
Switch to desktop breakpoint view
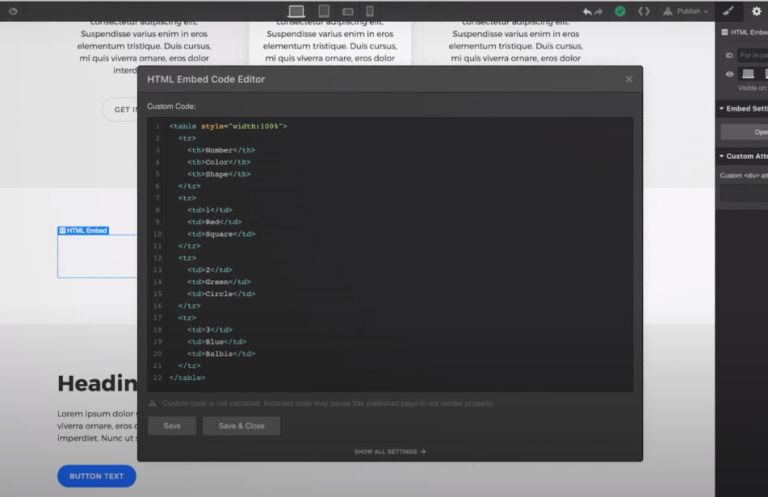pyautogui.click(x=296, y=11)
